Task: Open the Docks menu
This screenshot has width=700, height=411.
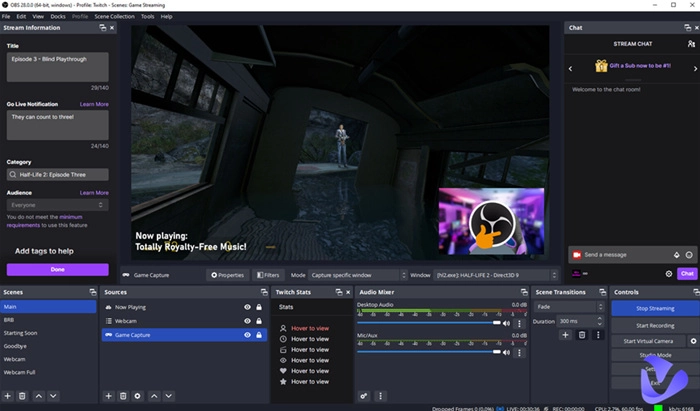Action: [58, 17]
